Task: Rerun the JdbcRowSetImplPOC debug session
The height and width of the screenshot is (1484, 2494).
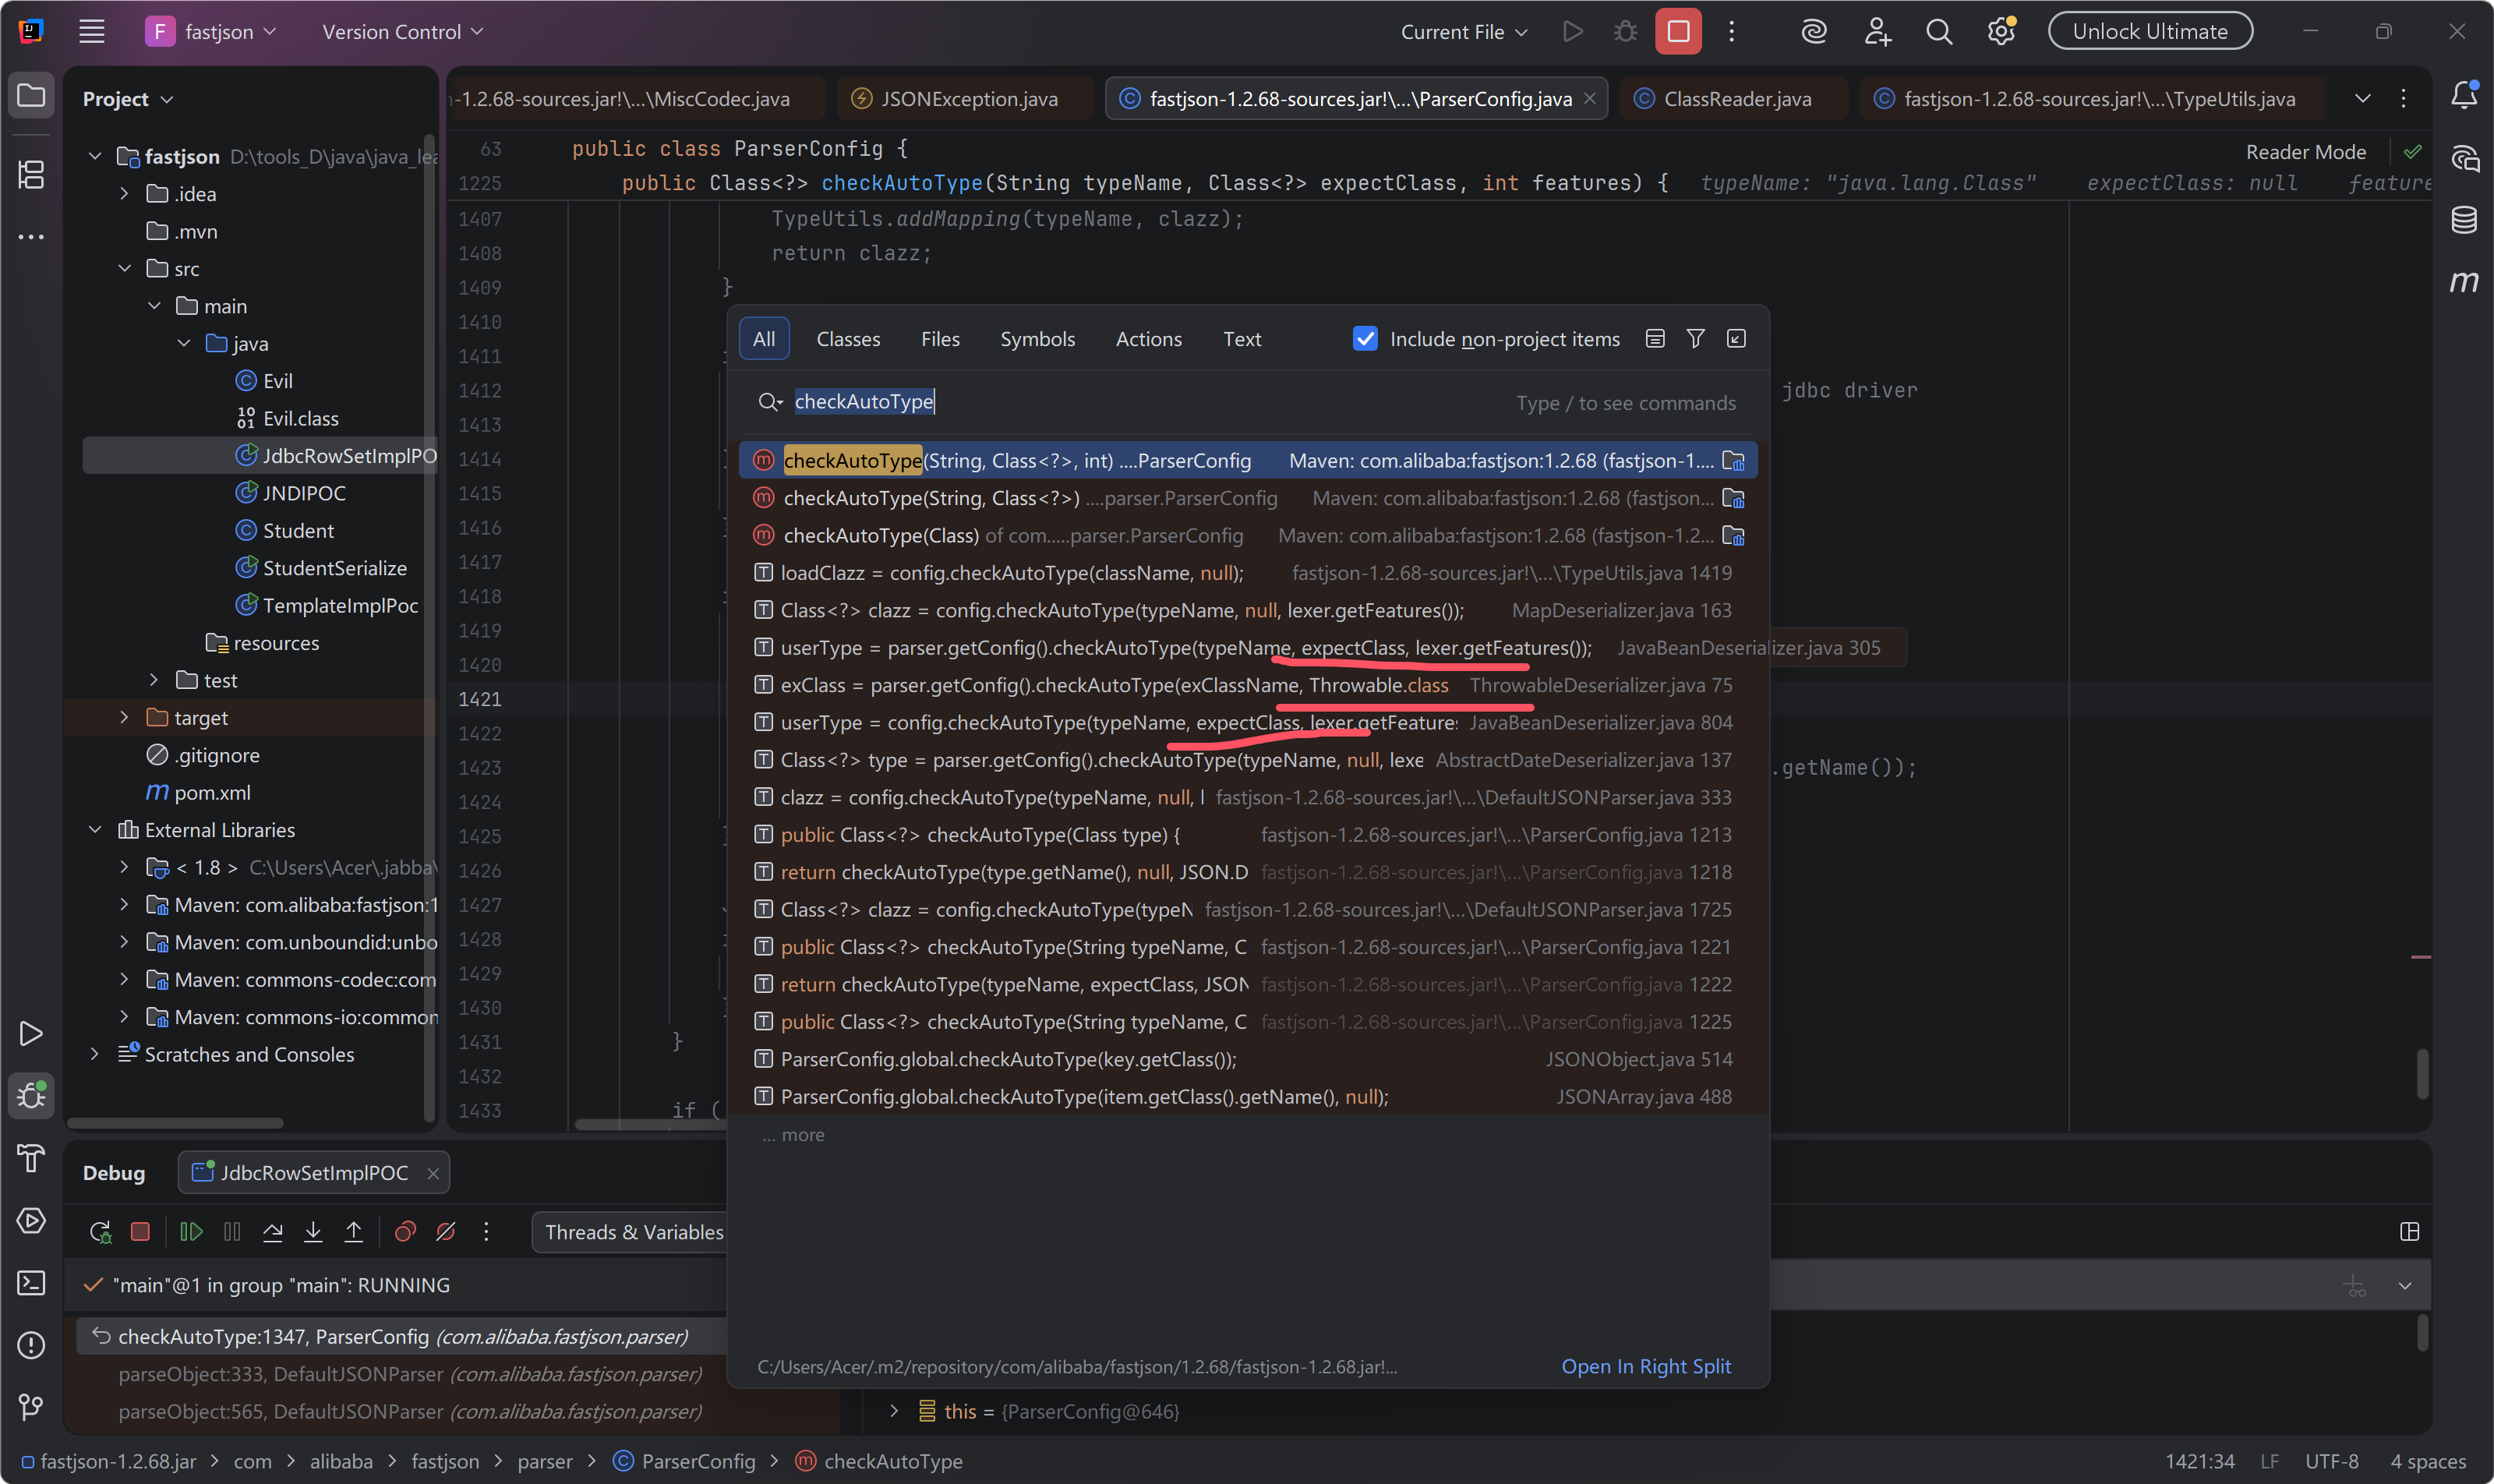Action: click(x=100, y=1232)
